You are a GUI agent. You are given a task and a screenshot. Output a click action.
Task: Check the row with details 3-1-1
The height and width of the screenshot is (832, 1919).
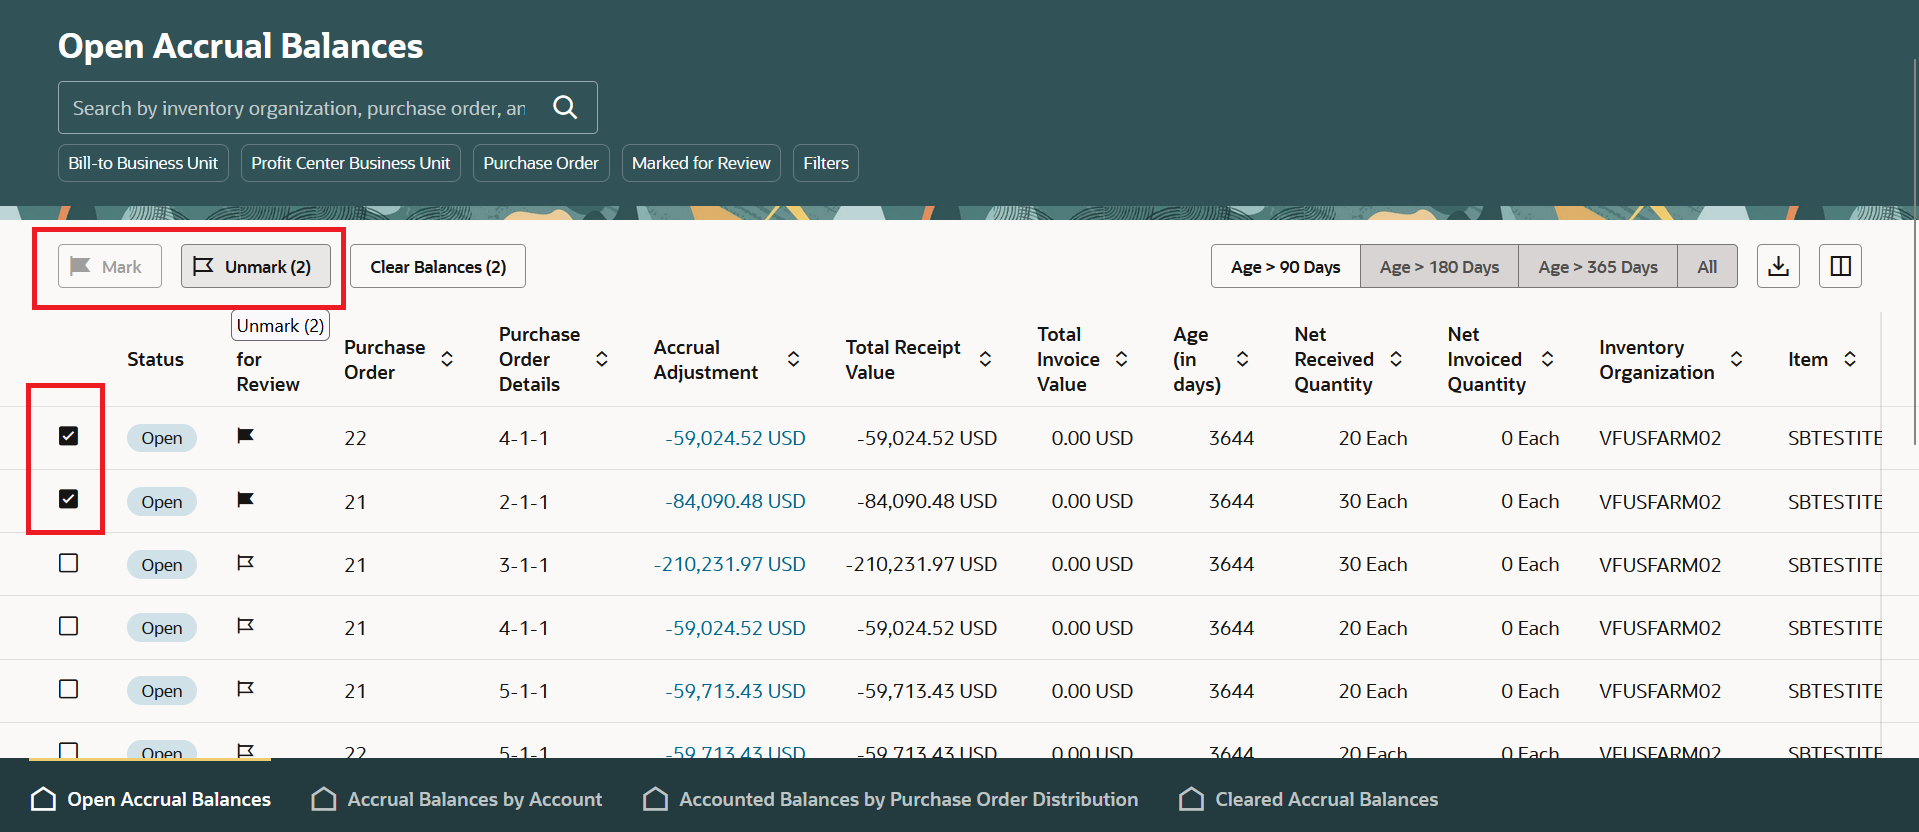[68, 563]
